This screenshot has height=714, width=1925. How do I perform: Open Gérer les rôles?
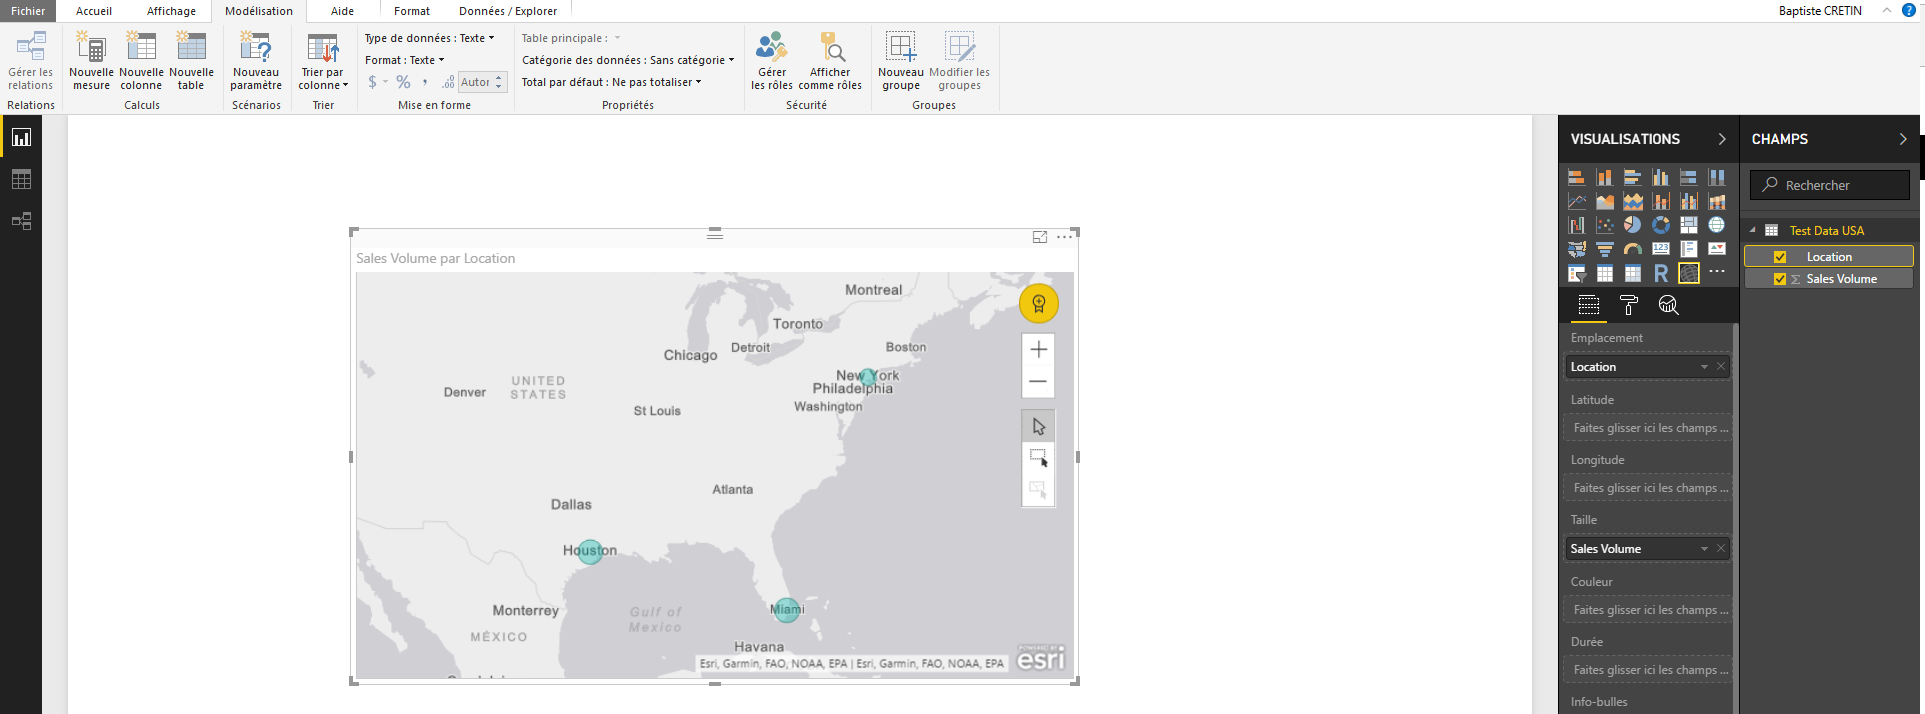[x=771, y=61]
